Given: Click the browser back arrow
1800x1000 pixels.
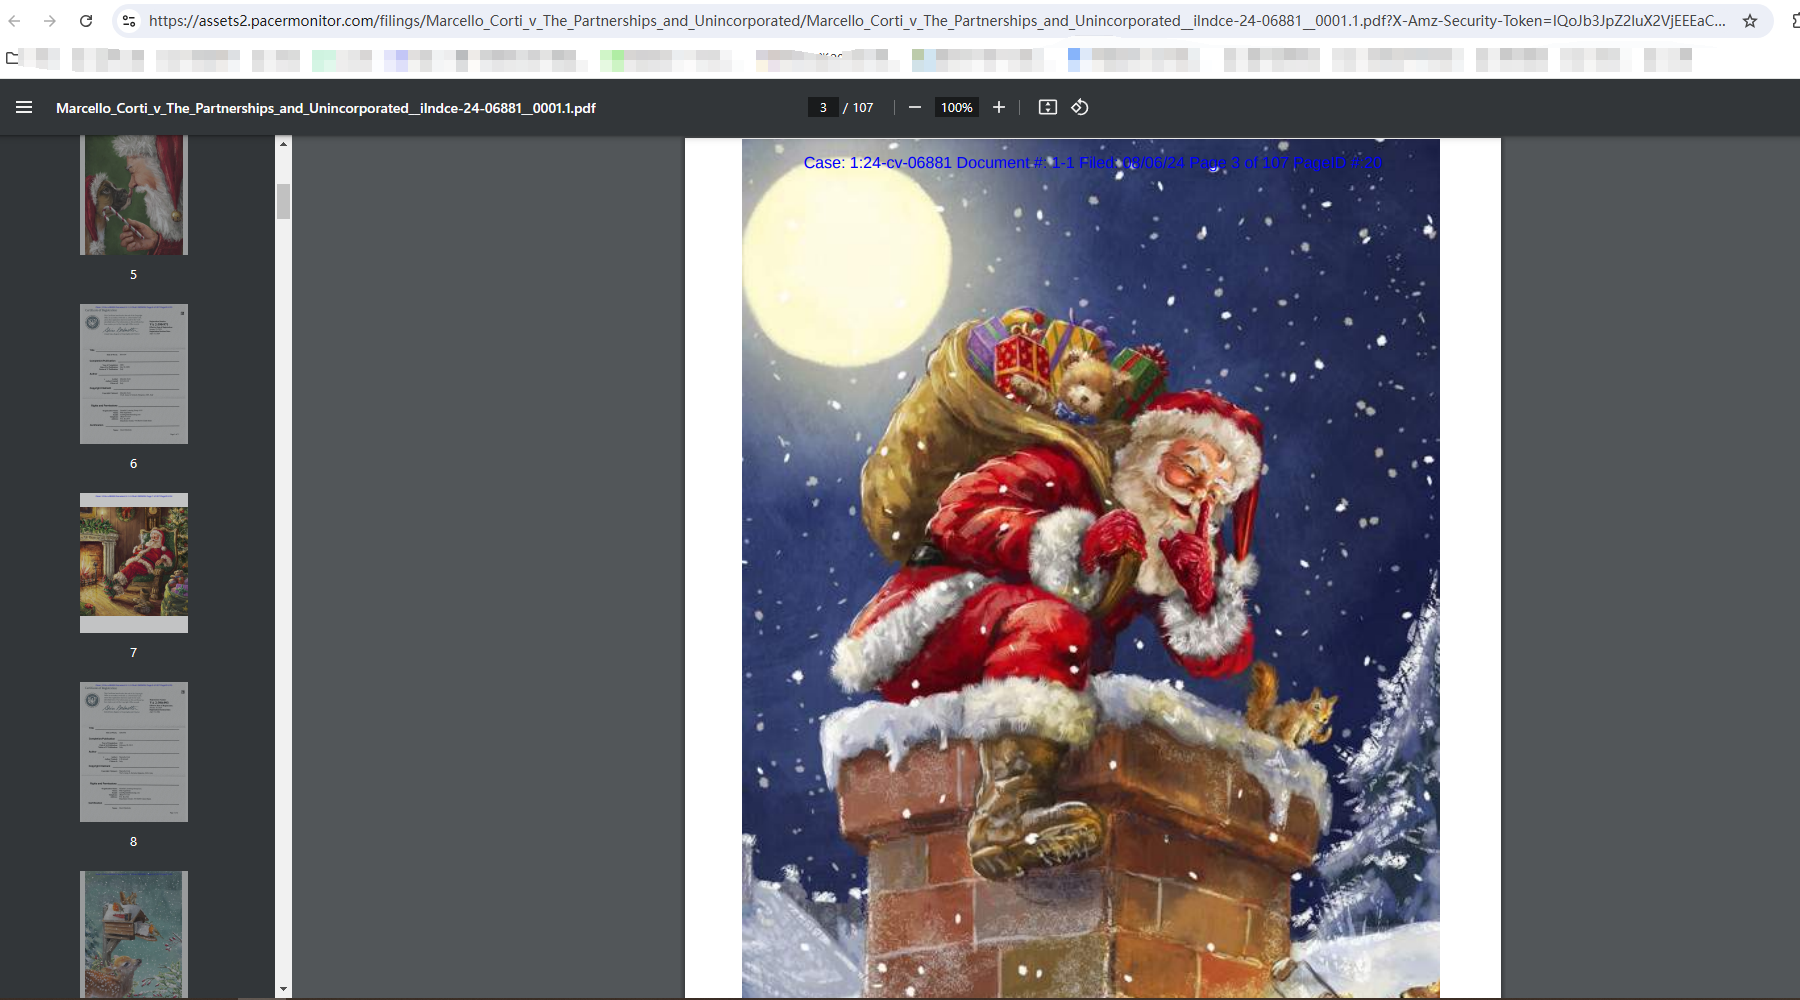Looking at the screenshot, I should (x=14, y=21).
